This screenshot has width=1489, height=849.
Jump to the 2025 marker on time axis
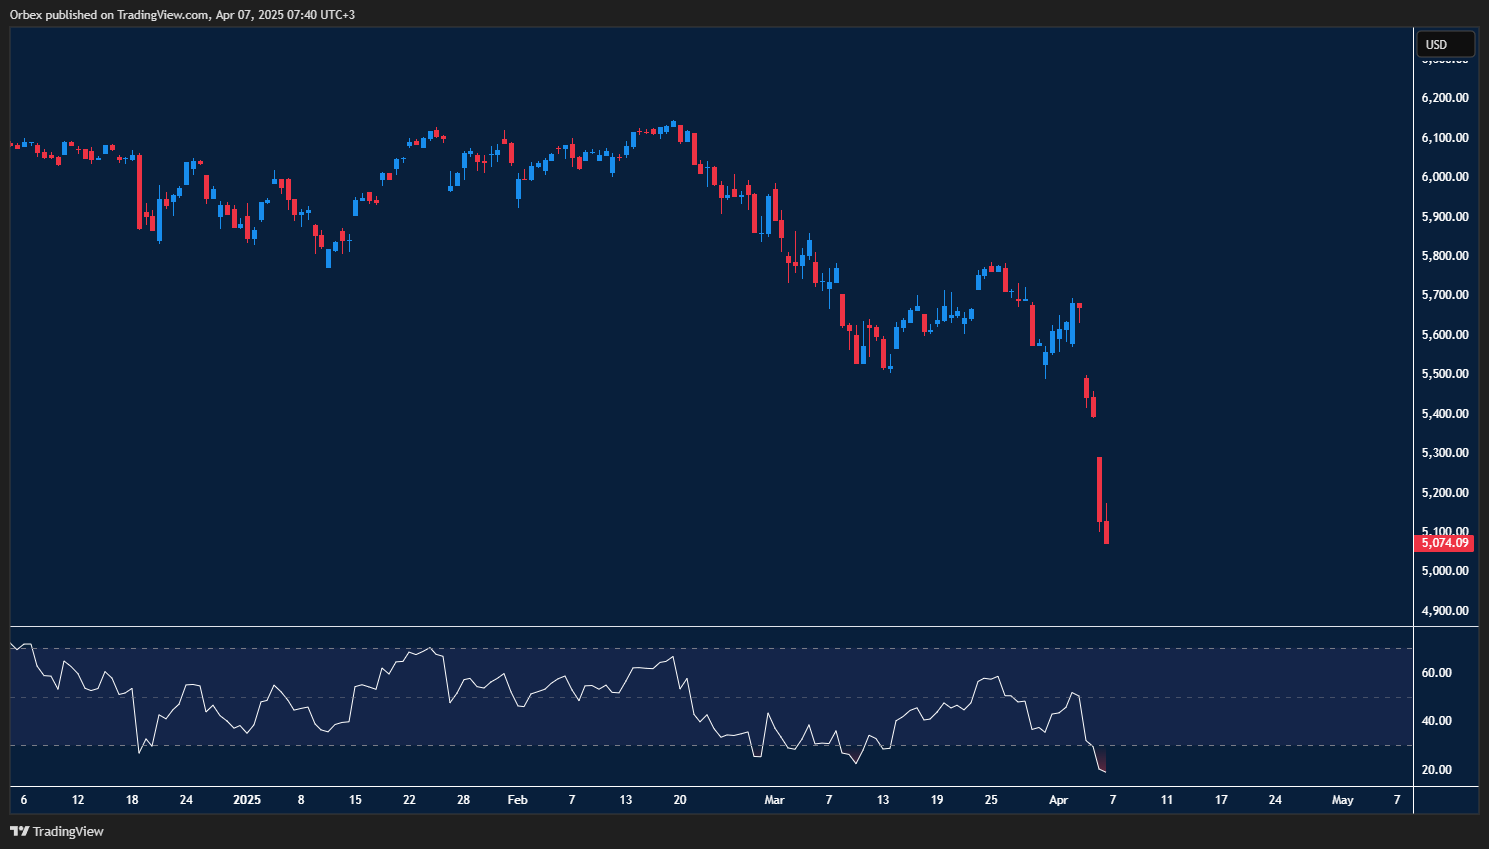point(246,800)
